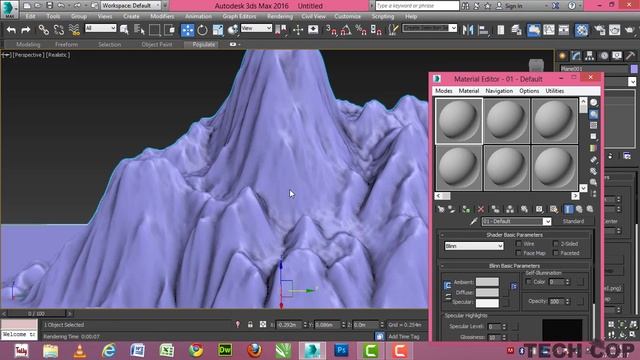Open the Modifiers menu
The image size is (640, 360).
(x=162, y=16)
